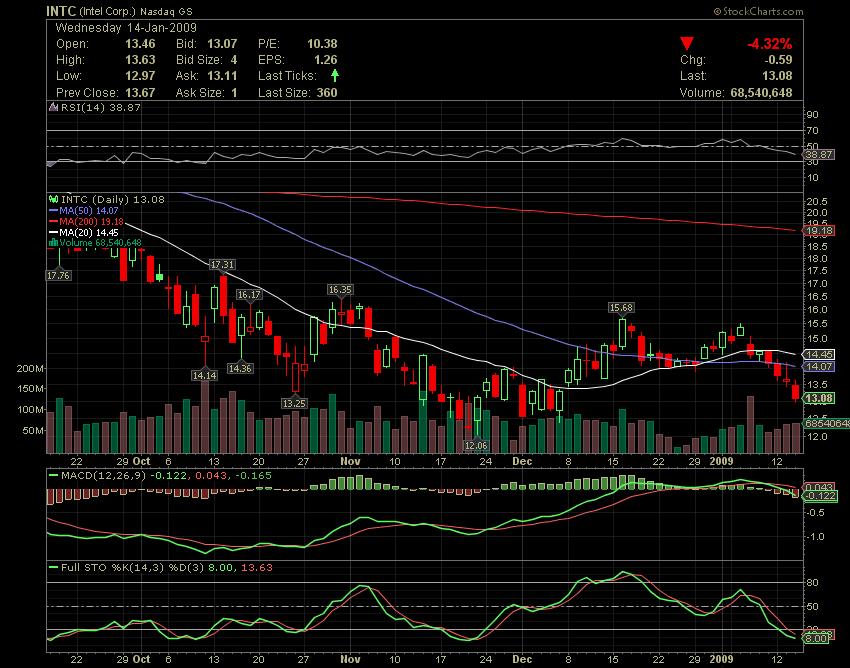Click the Ask value 13.11

tap(222, 76)
